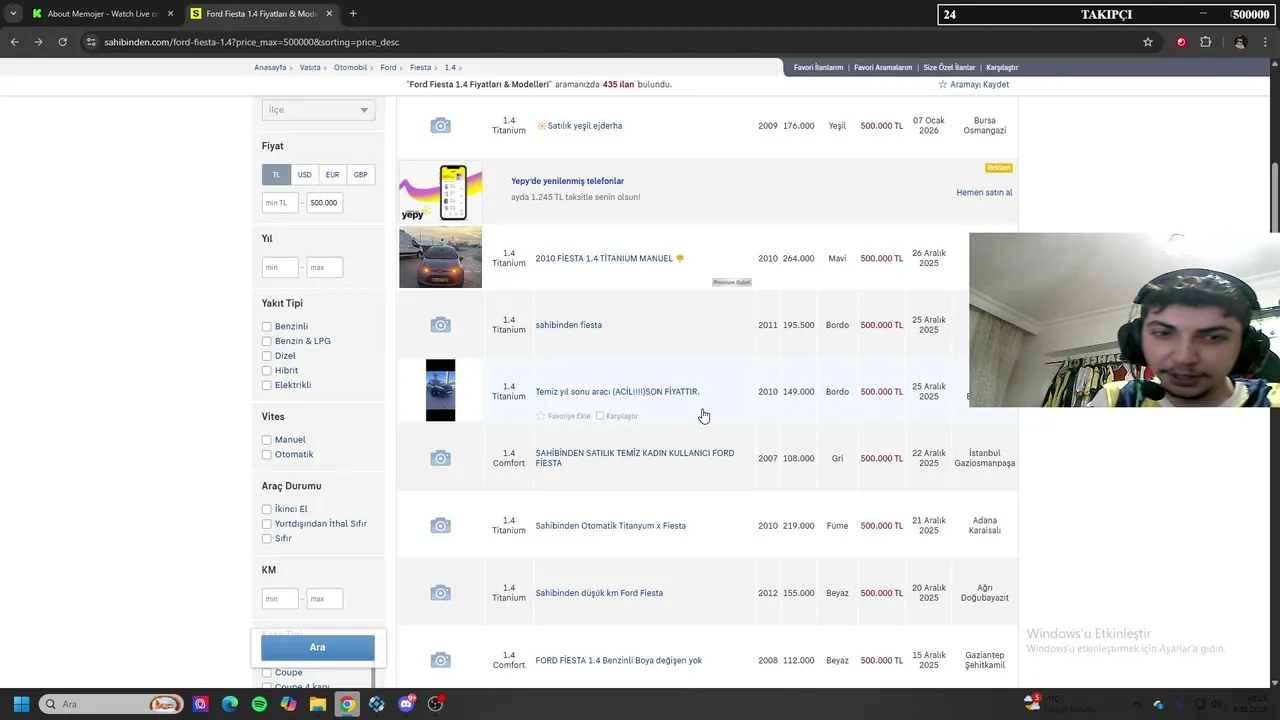The height and width of the screenshot is (720, 1280).
Task: Check the Manuel transmission box
Action: (266, 440)
